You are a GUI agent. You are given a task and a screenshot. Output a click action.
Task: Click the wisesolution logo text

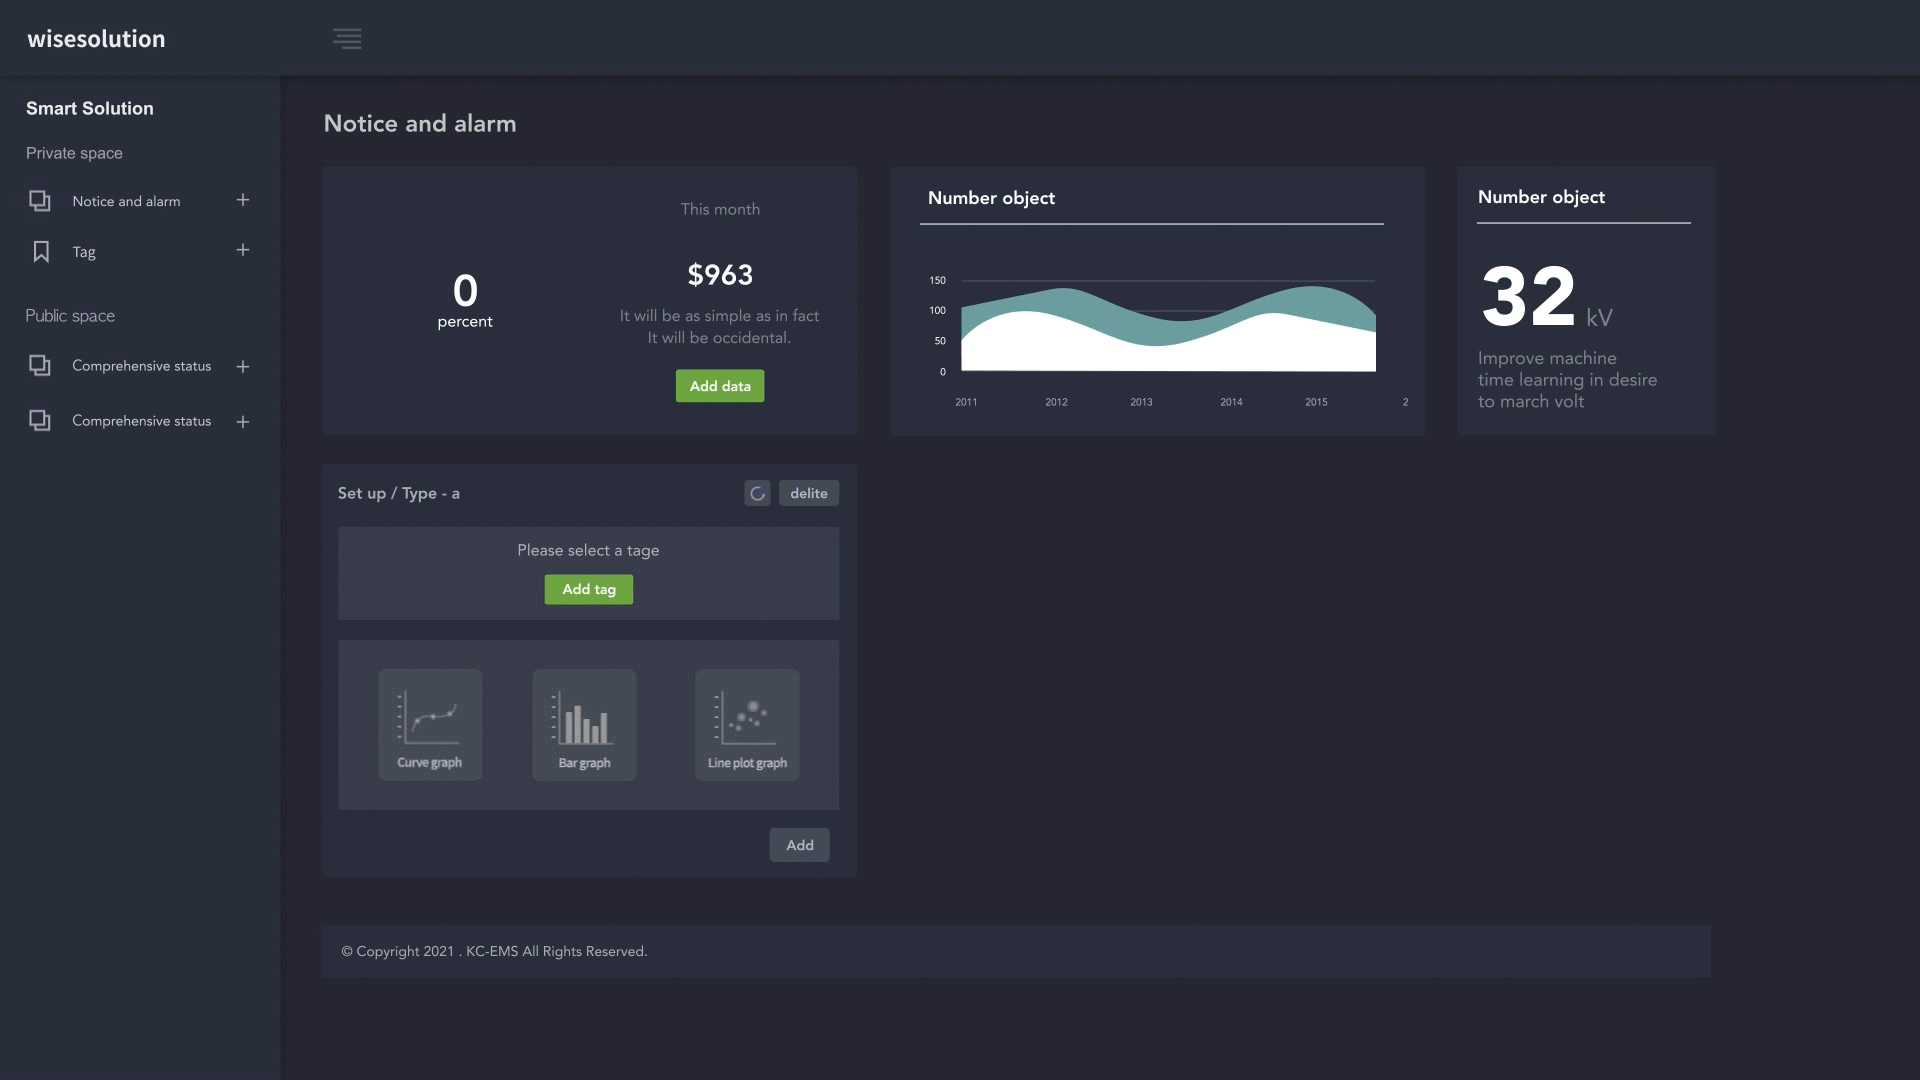click(96, 39)
